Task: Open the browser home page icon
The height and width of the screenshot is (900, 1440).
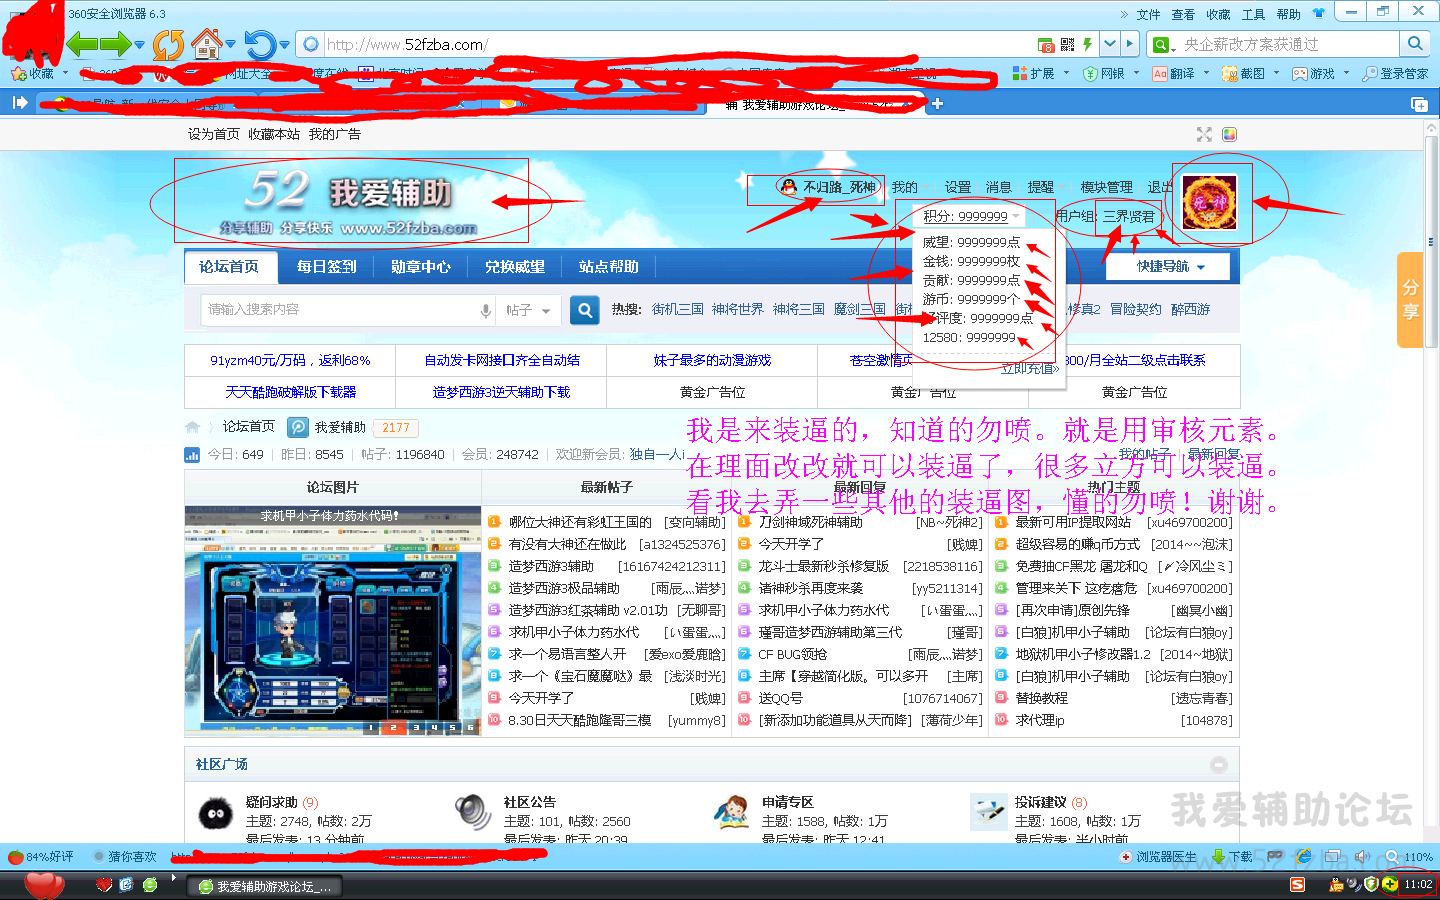Action: click(206, 44)
